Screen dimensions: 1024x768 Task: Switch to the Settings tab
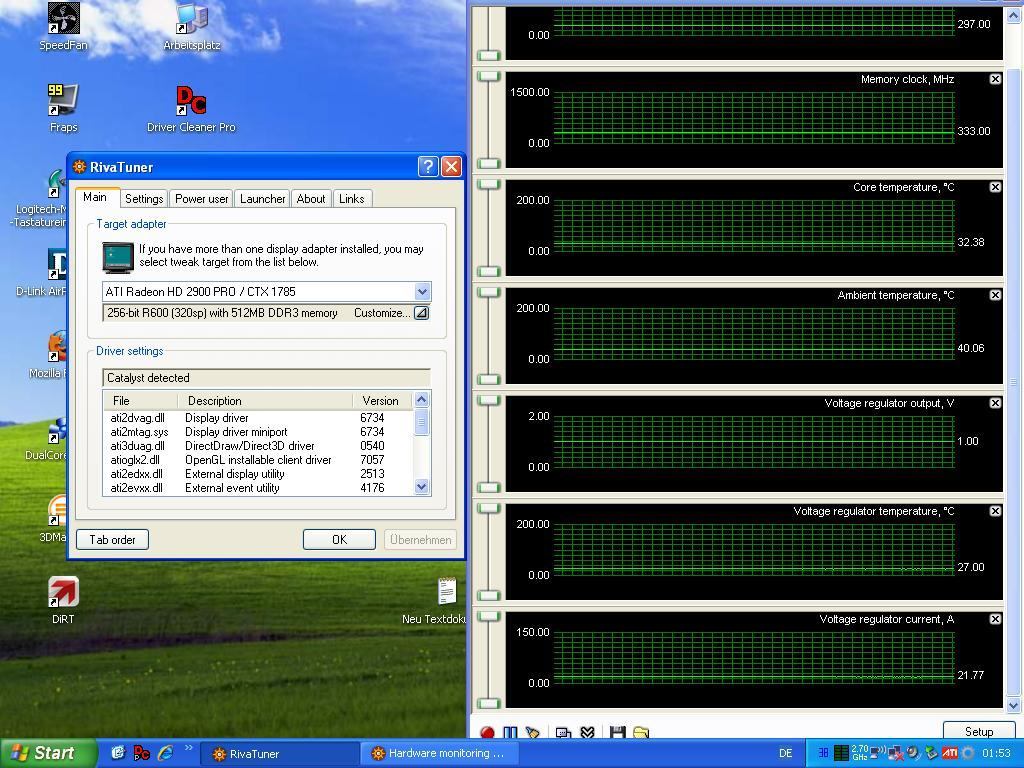144,199
